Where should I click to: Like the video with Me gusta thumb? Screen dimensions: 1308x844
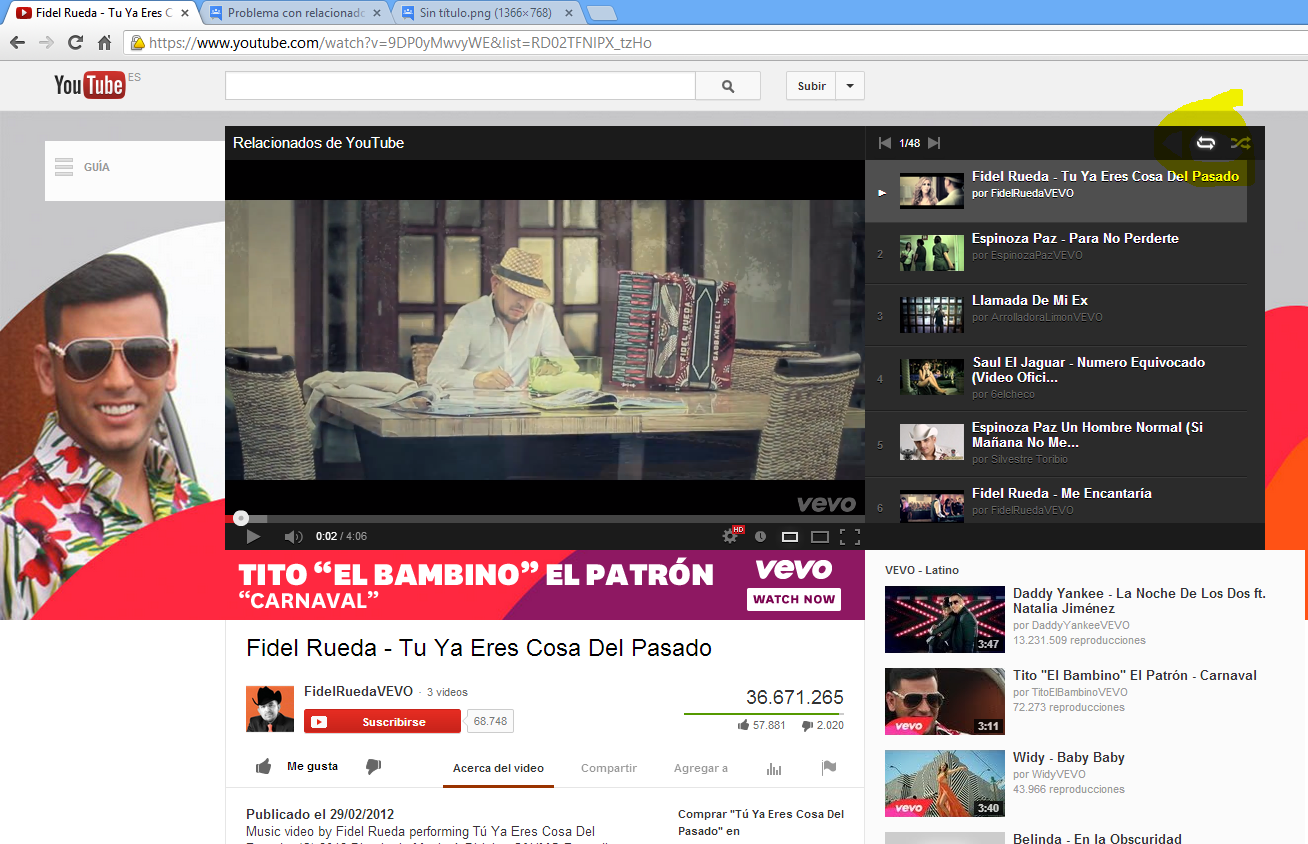(x=264, y=767)
